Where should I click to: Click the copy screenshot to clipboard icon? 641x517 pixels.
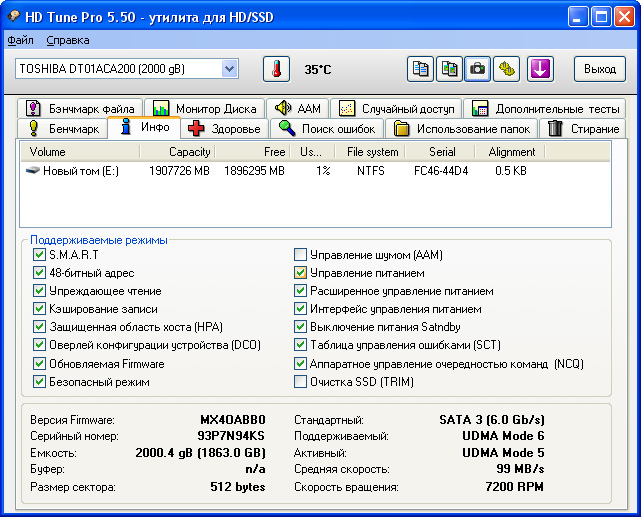point(449,69)
